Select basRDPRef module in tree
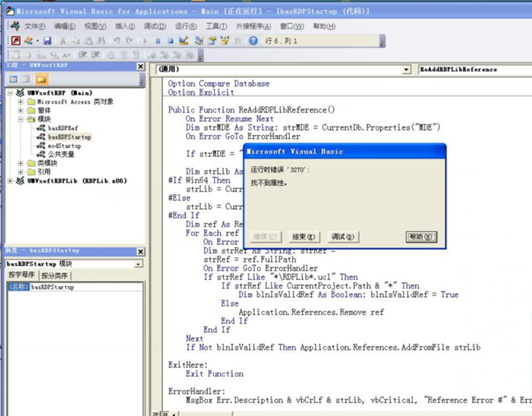 tap(63, 128)
